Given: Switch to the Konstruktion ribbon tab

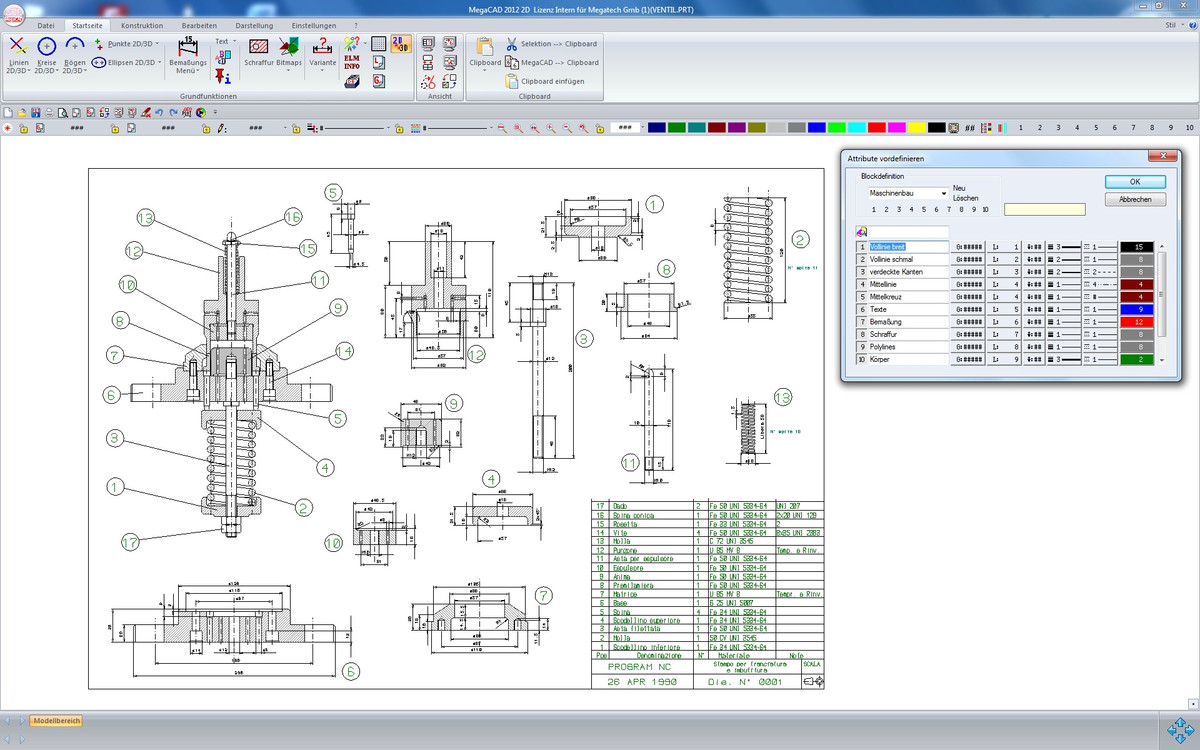Looking at the screenshot, I should click(142, 24).
